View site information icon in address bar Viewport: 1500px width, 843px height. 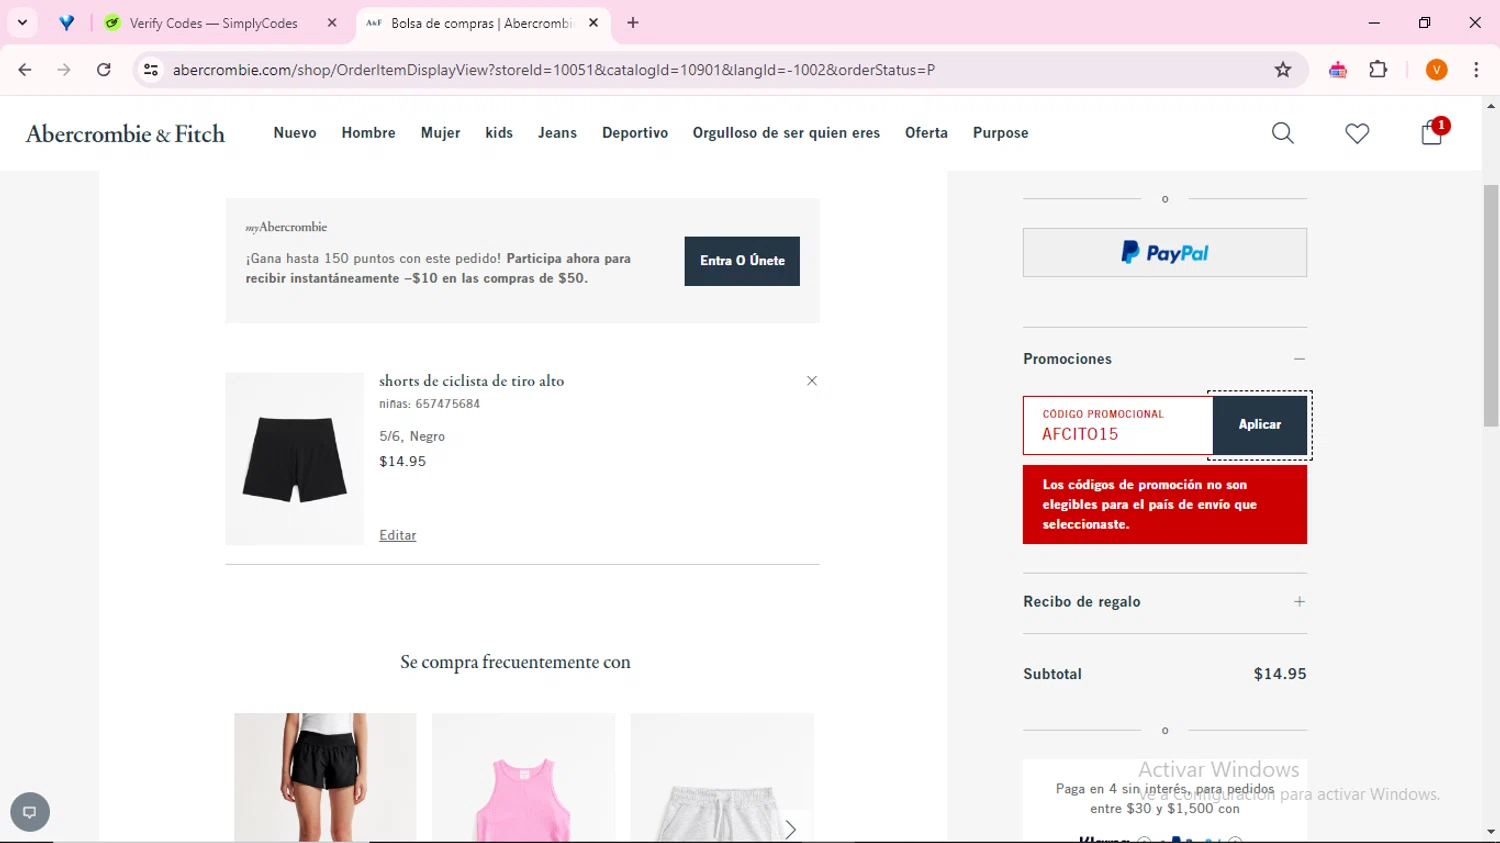coord(151,70)
